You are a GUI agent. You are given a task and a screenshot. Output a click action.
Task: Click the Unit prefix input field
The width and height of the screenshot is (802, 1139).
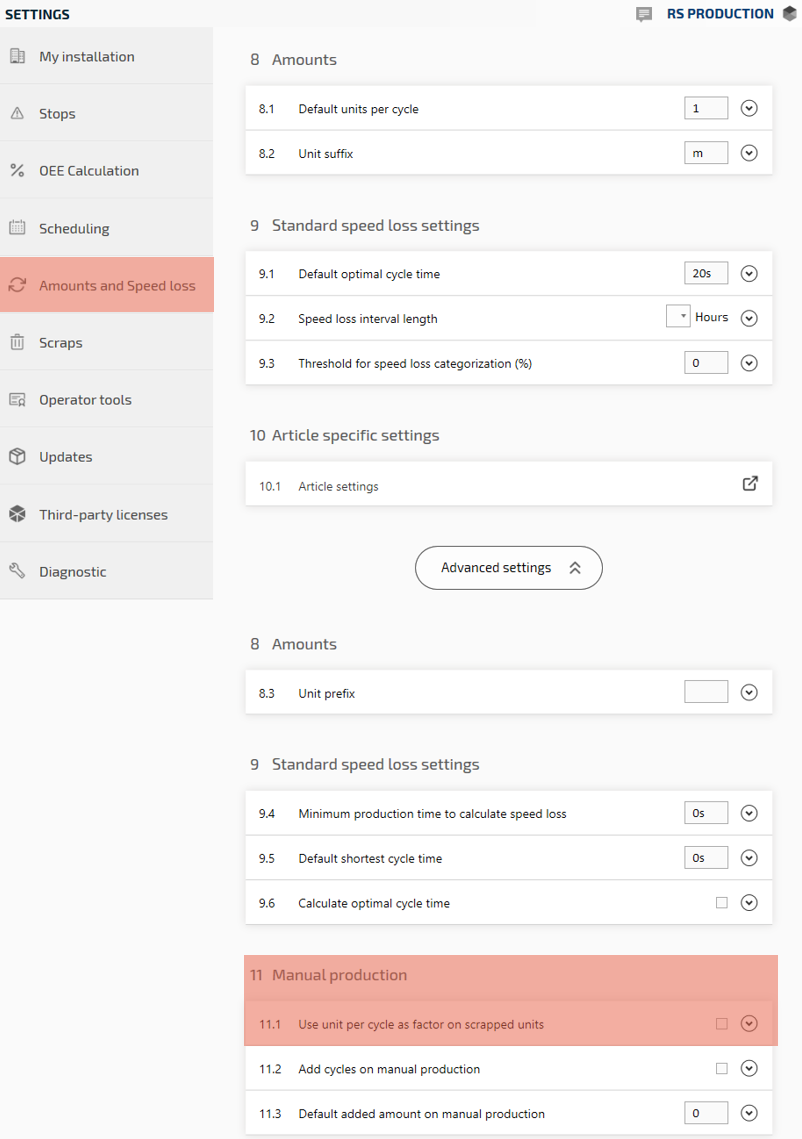[705, 692]
